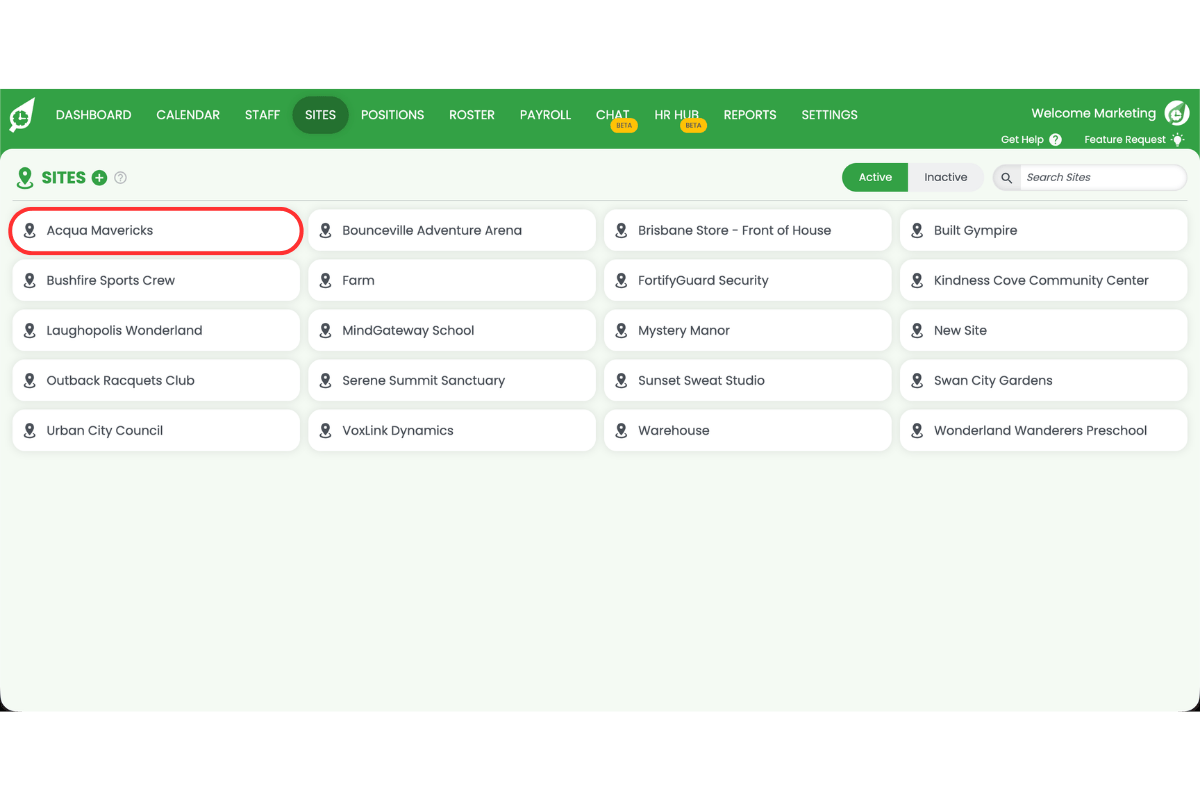Click the location pin icon beside Acqua Mavericks
Viewport: 1200px width, 800px height.
30,230
